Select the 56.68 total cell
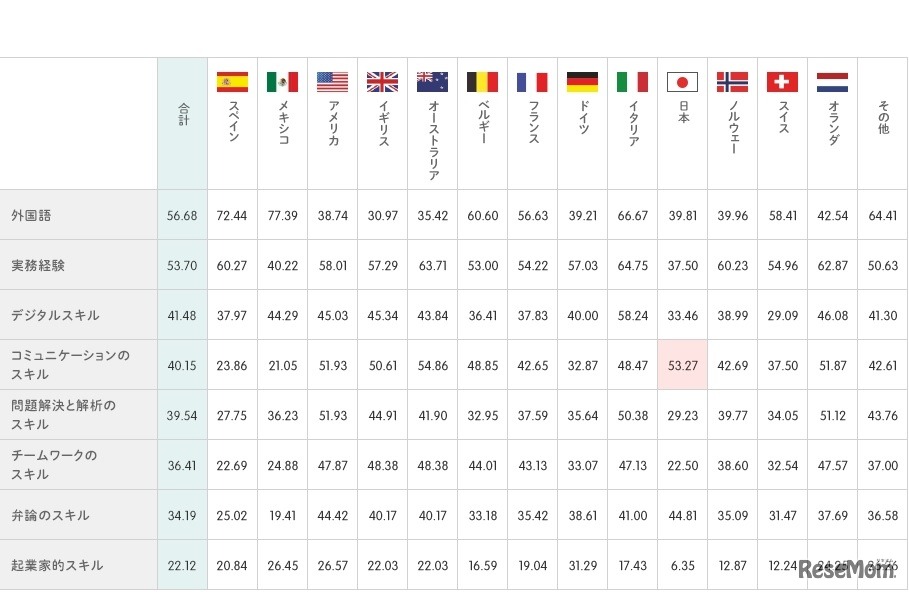This screenshot has width=909, height=592. (182, 215)
